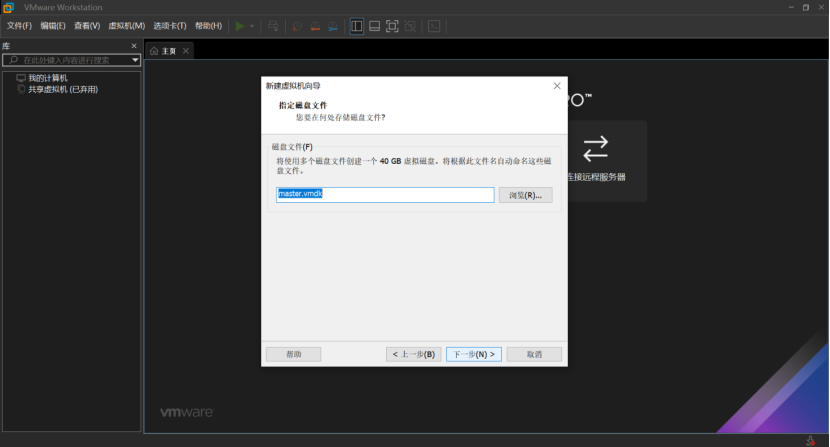Open the 帮助(H) menu
The height and width of the screenshot is (447, 830).
coord(209,26)
